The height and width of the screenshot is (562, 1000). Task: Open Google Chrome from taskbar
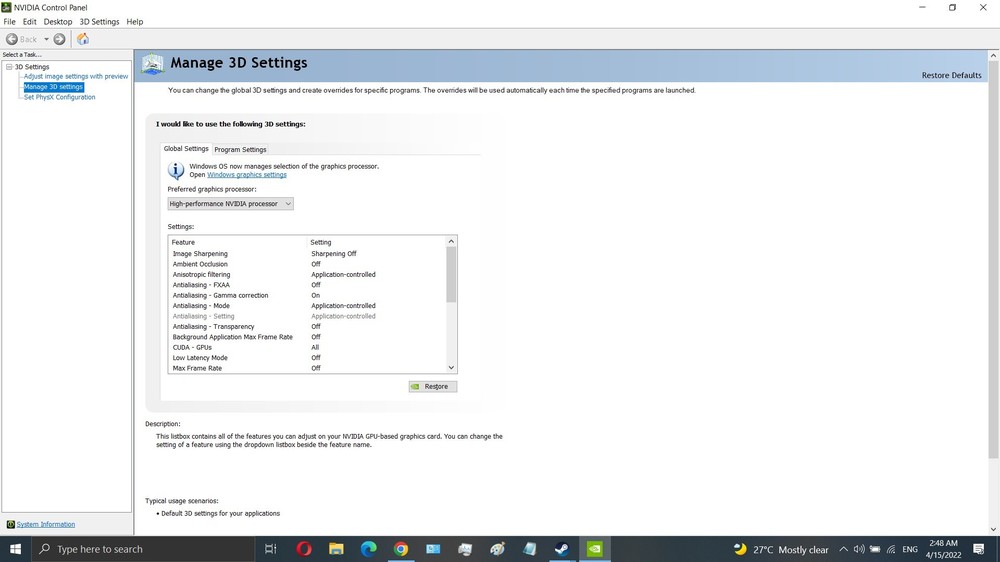pyautogui.click(x=401, y=549)
